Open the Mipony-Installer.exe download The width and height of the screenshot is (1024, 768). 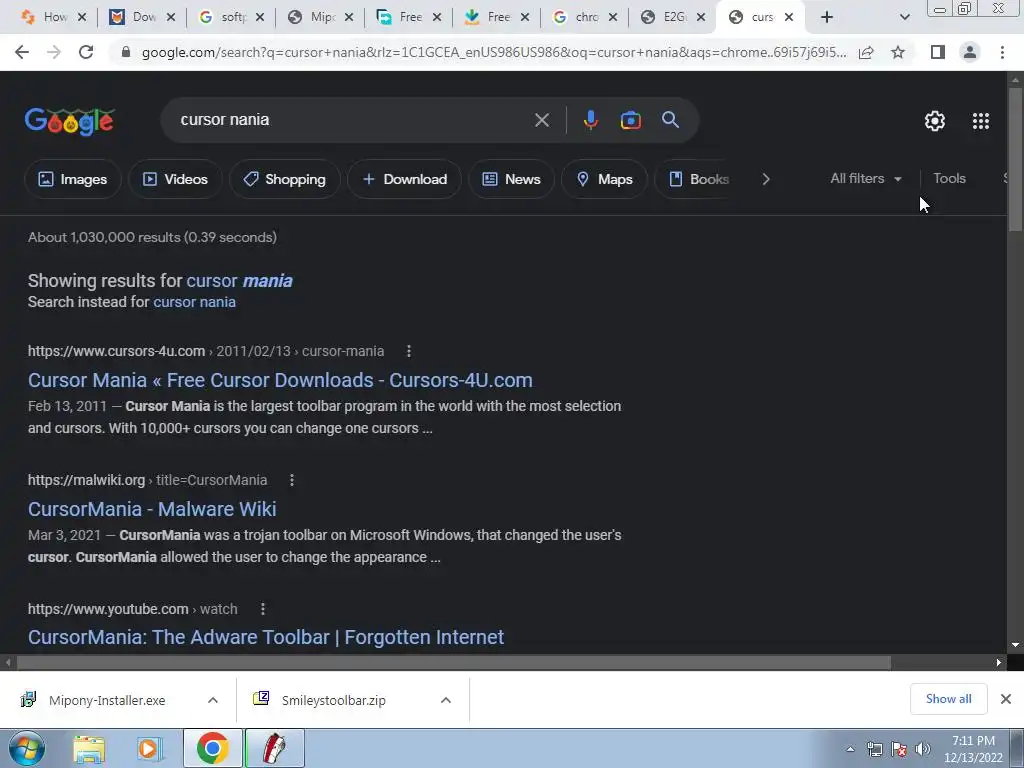(x=106, y=700)
